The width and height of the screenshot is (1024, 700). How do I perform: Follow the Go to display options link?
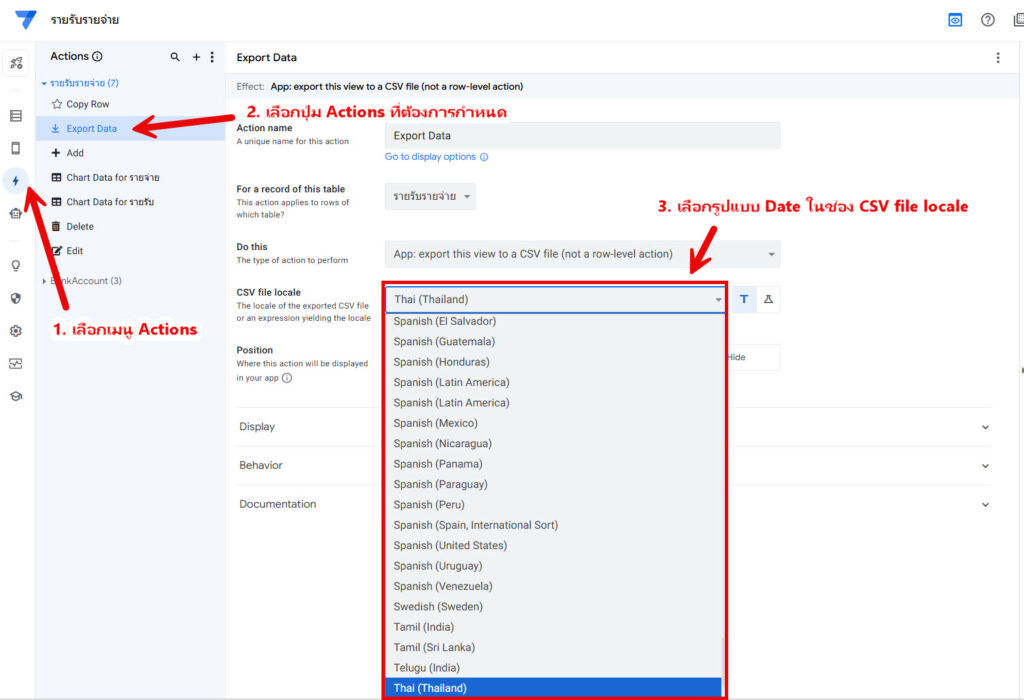[430, 157]
